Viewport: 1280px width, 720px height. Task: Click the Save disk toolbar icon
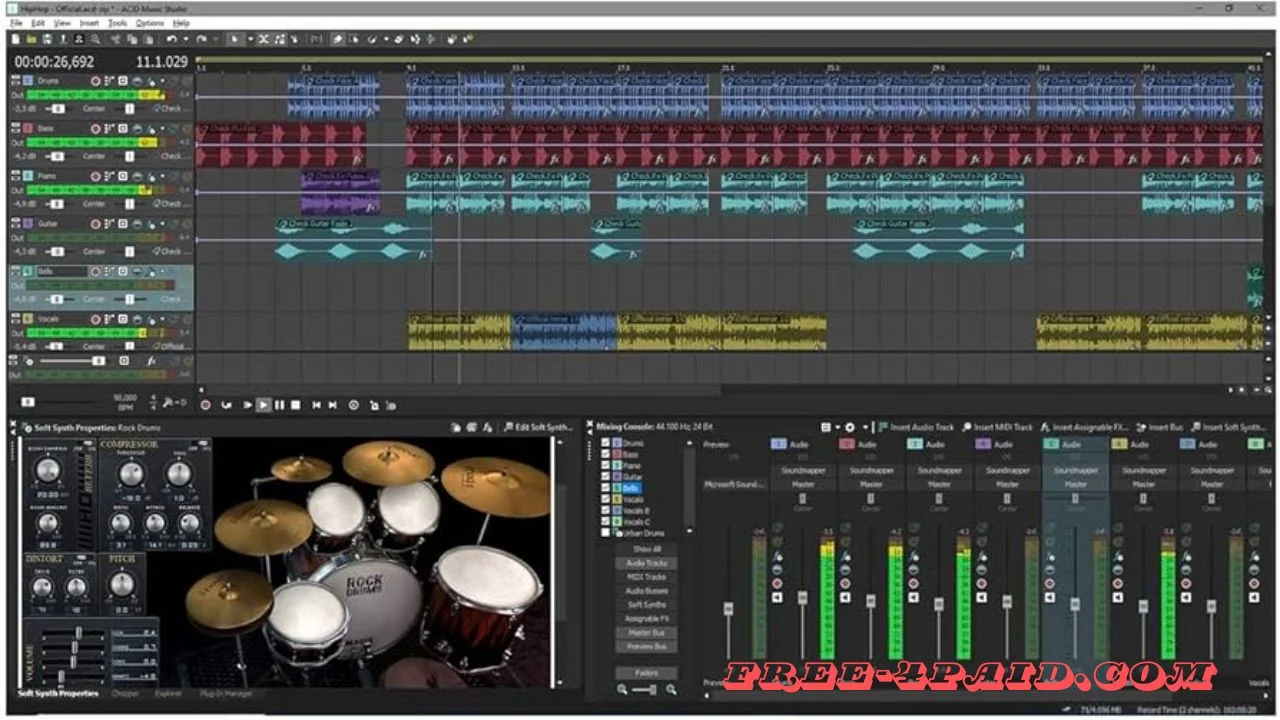(47, 39)
